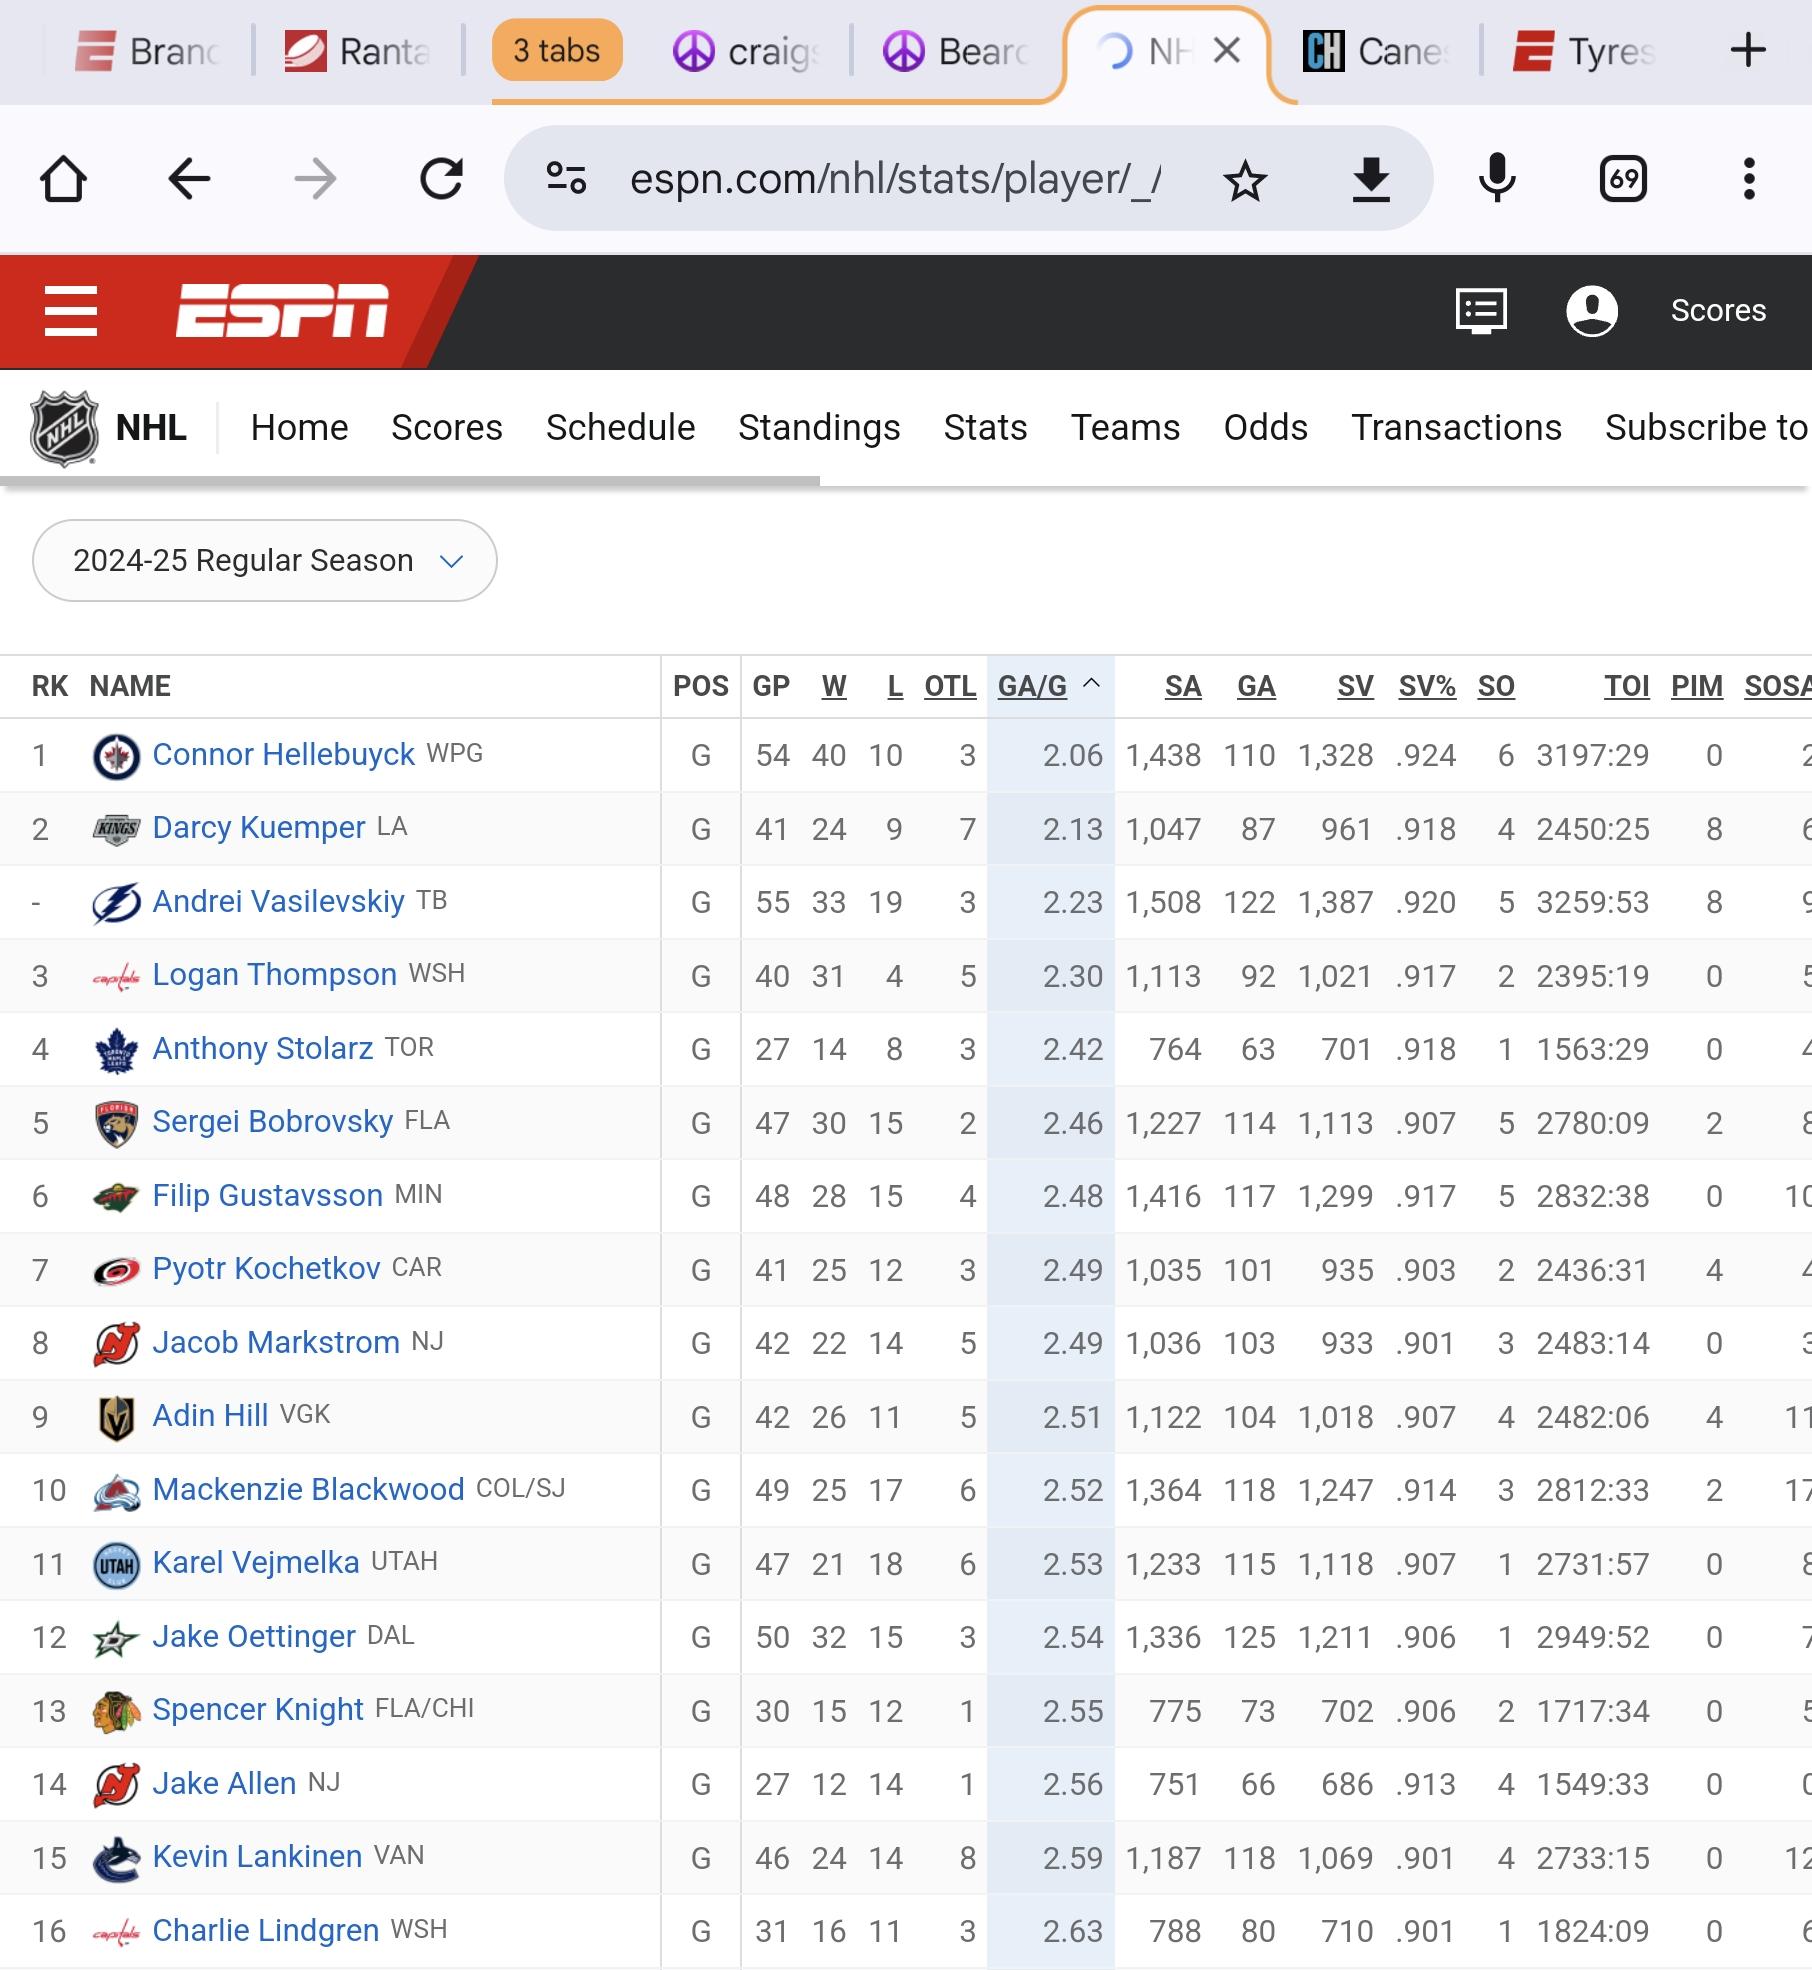
Task: Click Scores in the ESPN header
Action: [1718, 311]
